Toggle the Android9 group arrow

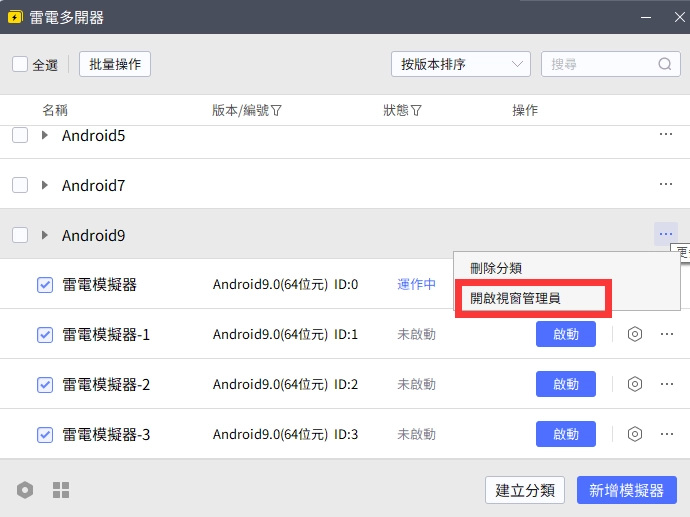pos(44,235)
